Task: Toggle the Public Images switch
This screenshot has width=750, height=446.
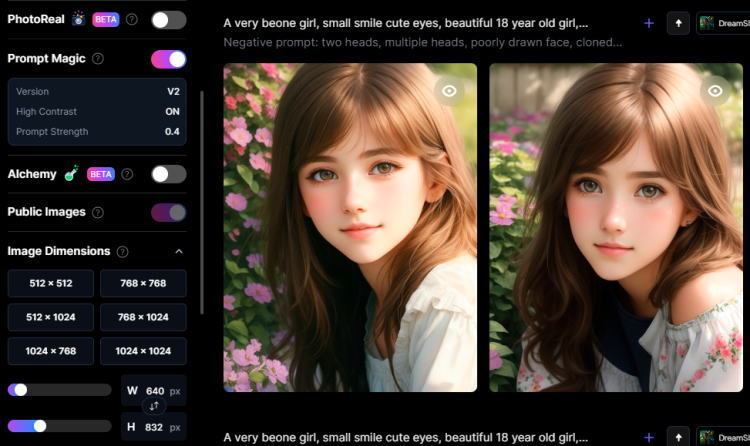Action: tap(168, 212)
